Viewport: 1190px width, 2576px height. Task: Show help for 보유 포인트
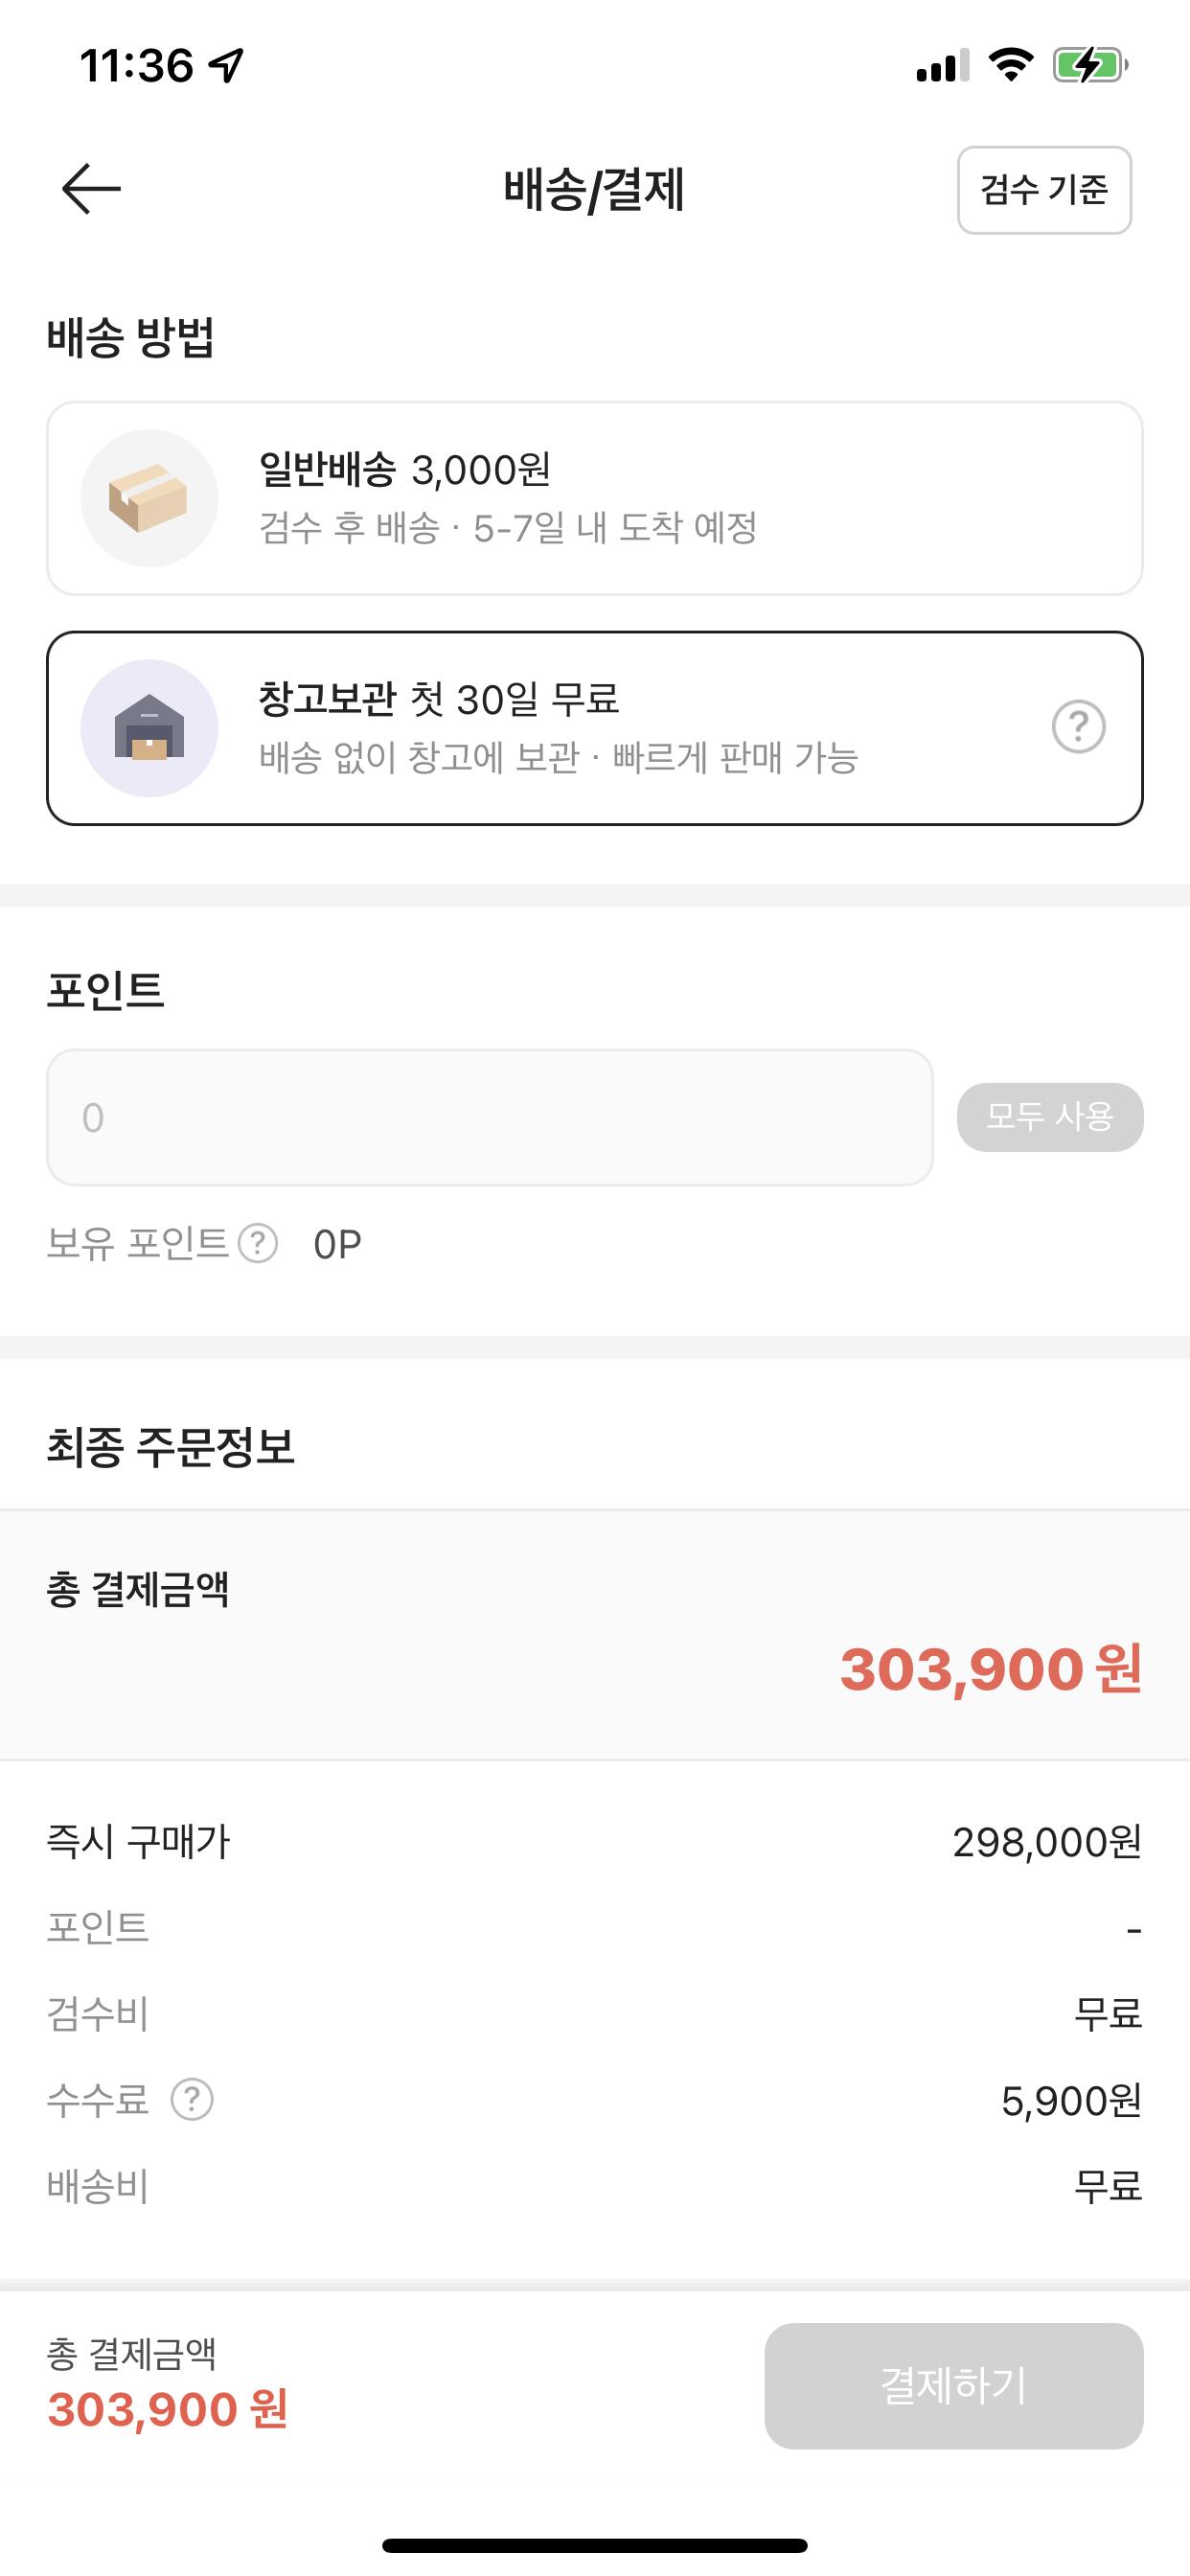[x=258, y=1244]
